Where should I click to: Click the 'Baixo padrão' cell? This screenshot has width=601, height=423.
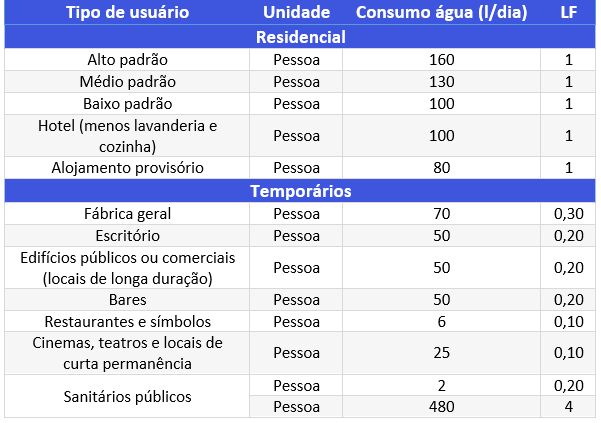127,104
